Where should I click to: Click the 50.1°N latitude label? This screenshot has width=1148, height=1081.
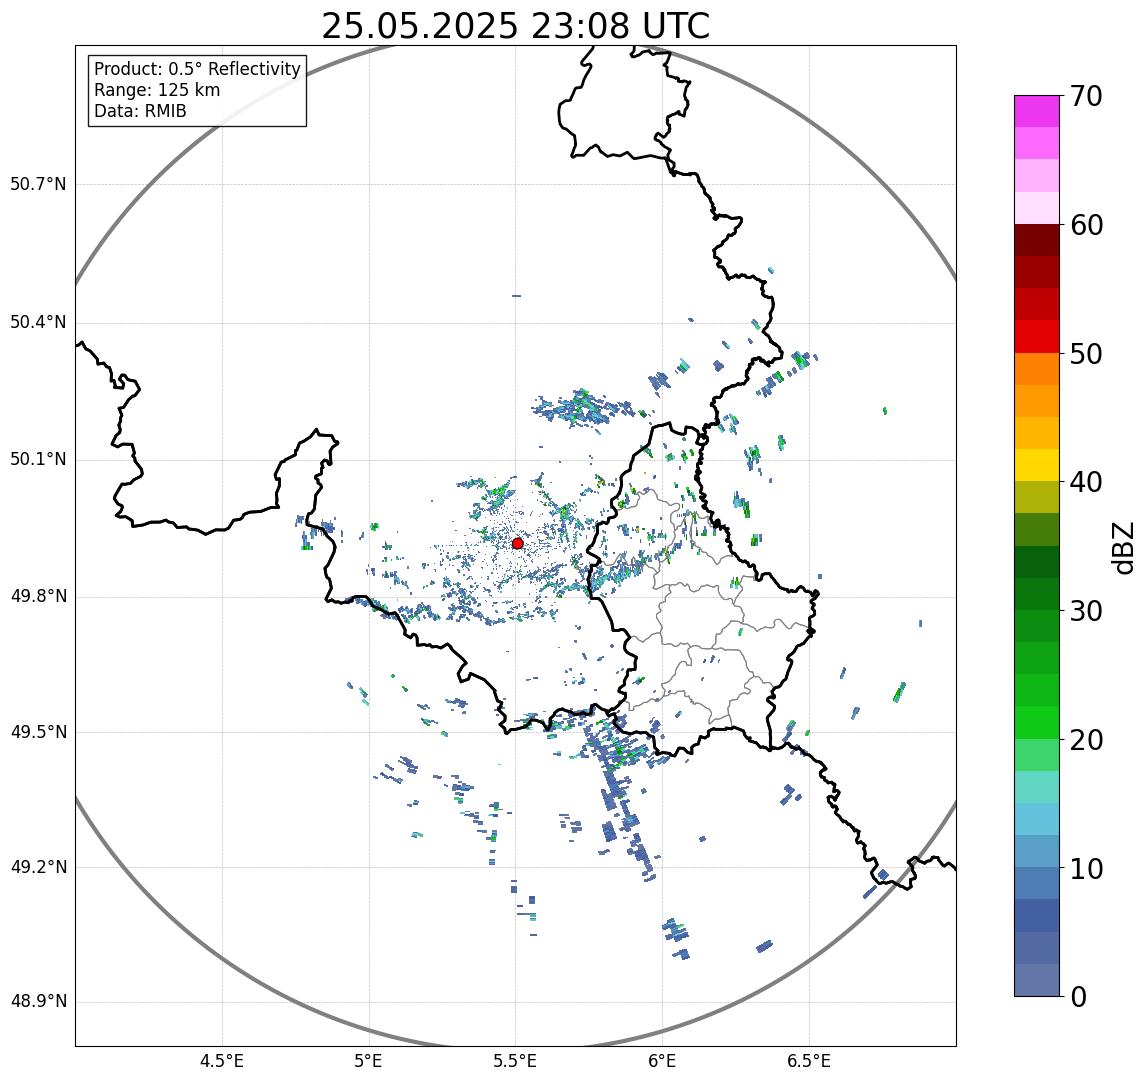38,460
